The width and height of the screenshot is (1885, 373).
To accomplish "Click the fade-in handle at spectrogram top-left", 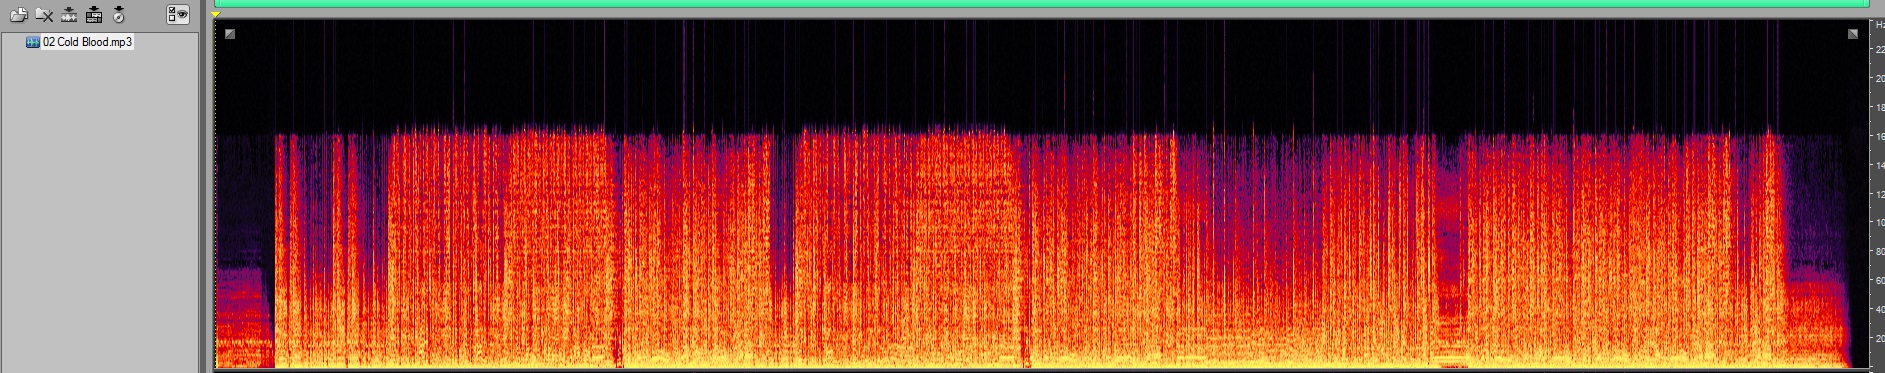I will pyautogui.click(x=230, y=34).
